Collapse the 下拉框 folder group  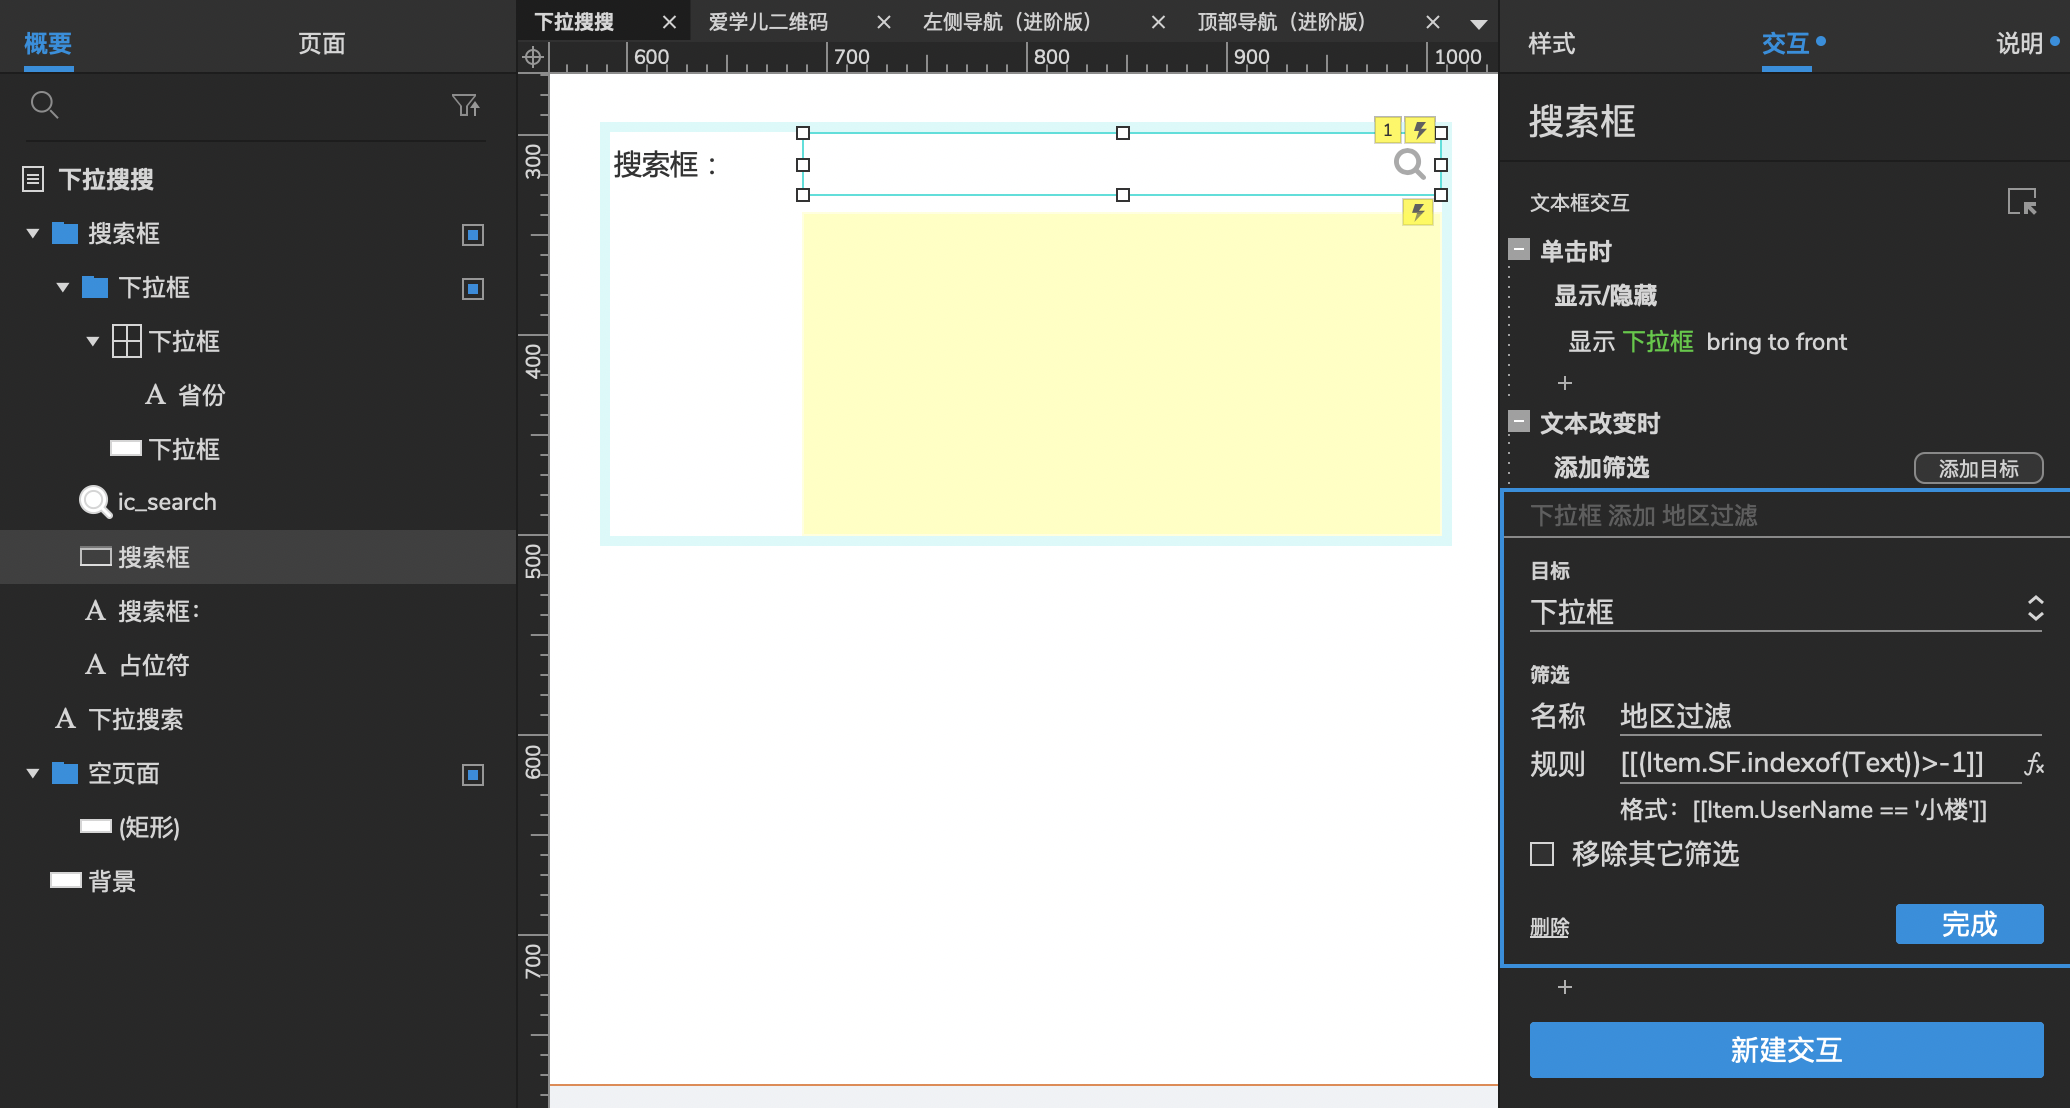point(63,287)
